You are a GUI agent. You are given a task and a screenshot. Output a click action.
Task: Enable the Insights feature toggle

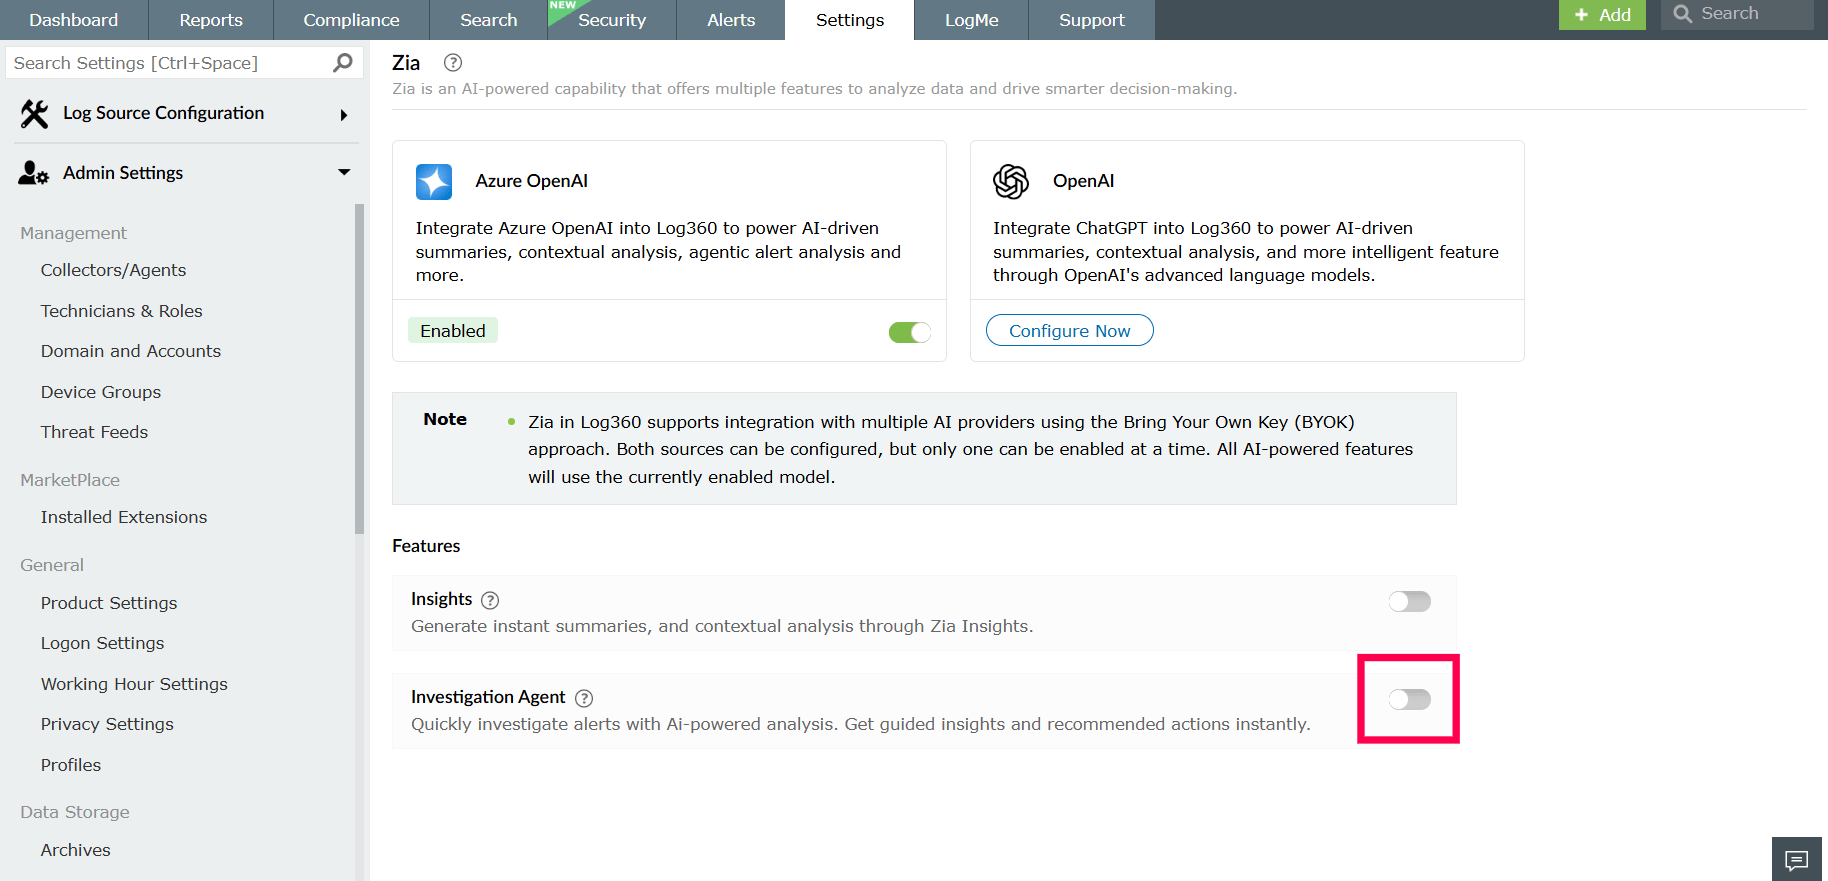pyautogui.click(x=1410, y=601)
